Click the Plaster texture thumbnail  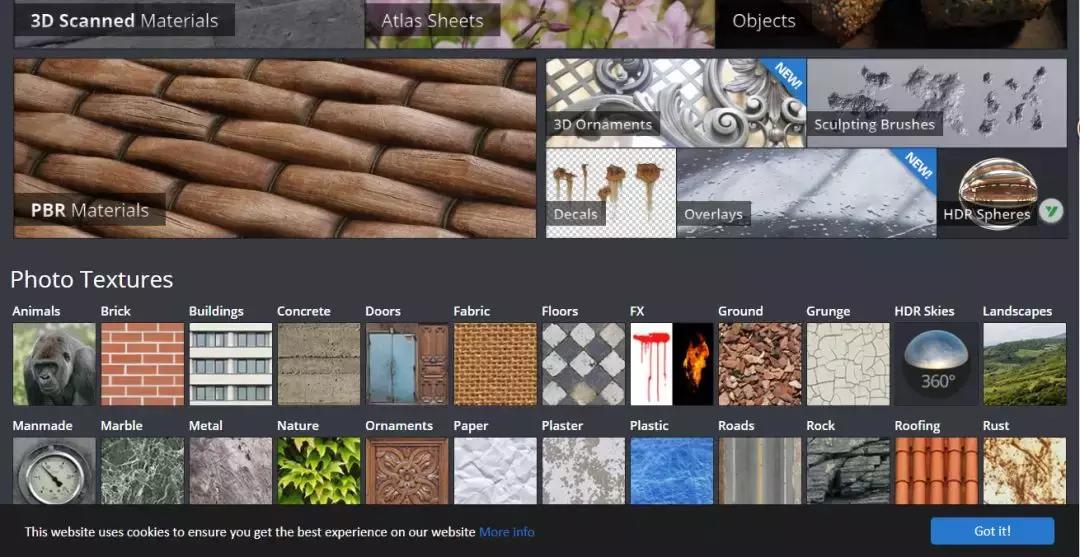[583, 471]
